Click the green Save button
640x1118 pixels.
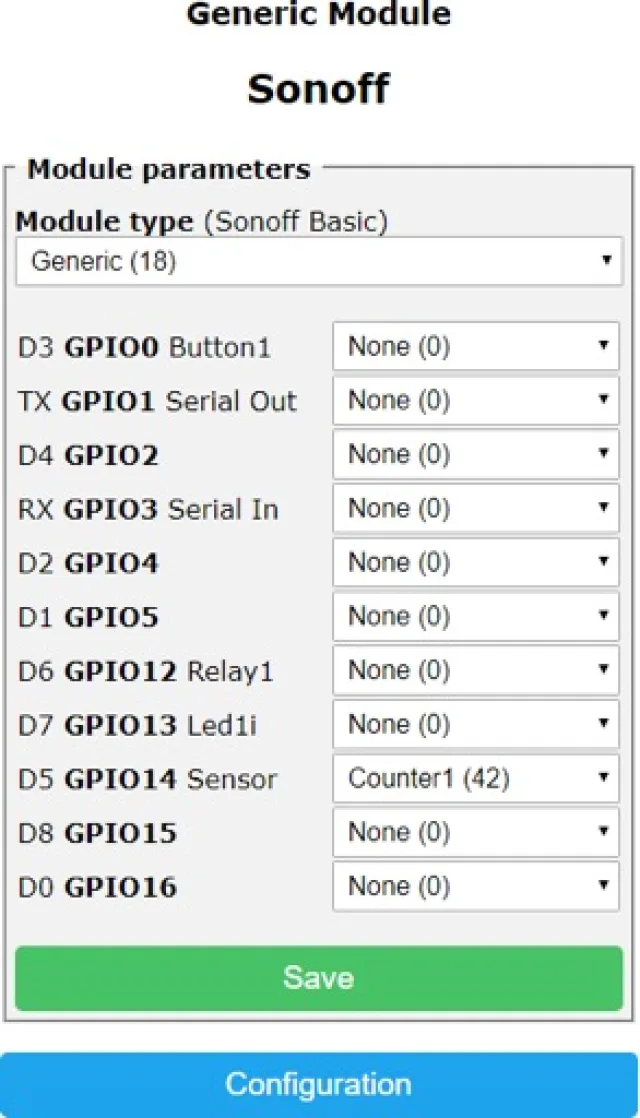[x=318, y=978]
